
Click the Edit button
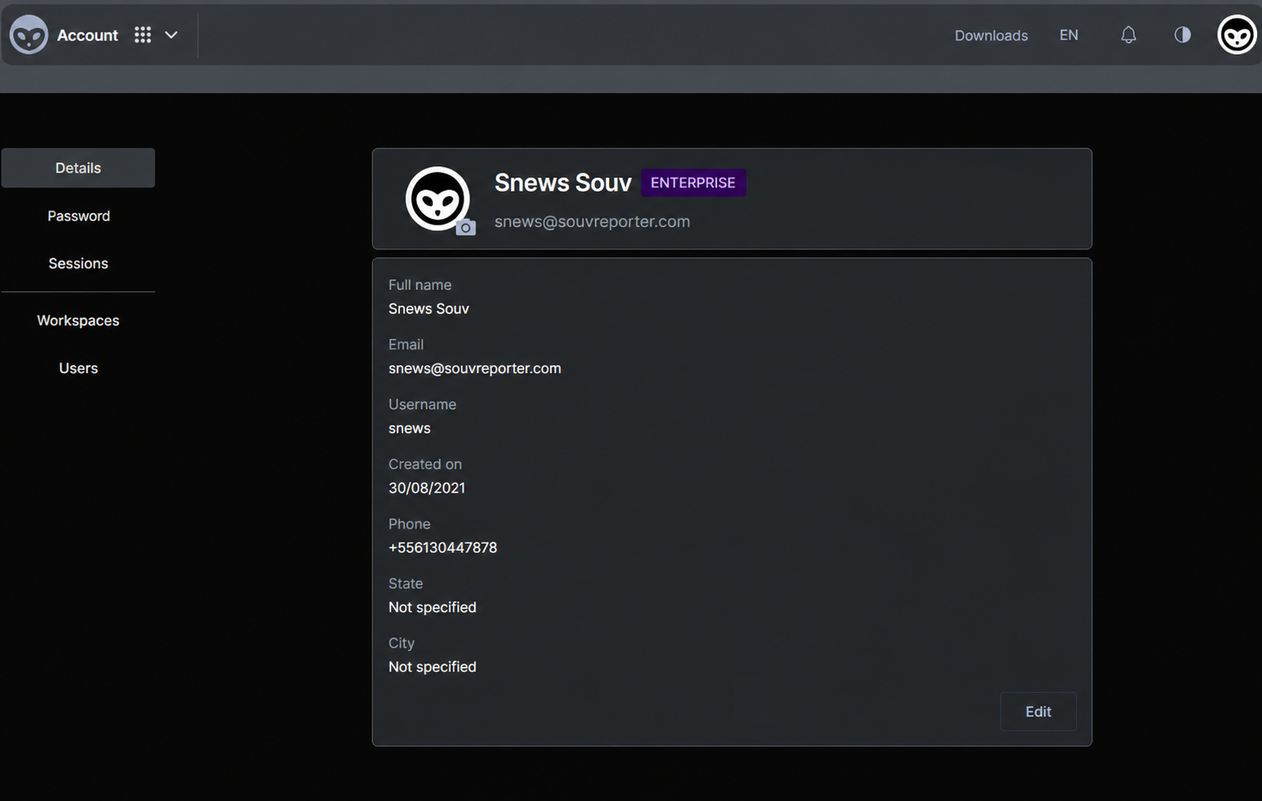(x=1038, y=712)
